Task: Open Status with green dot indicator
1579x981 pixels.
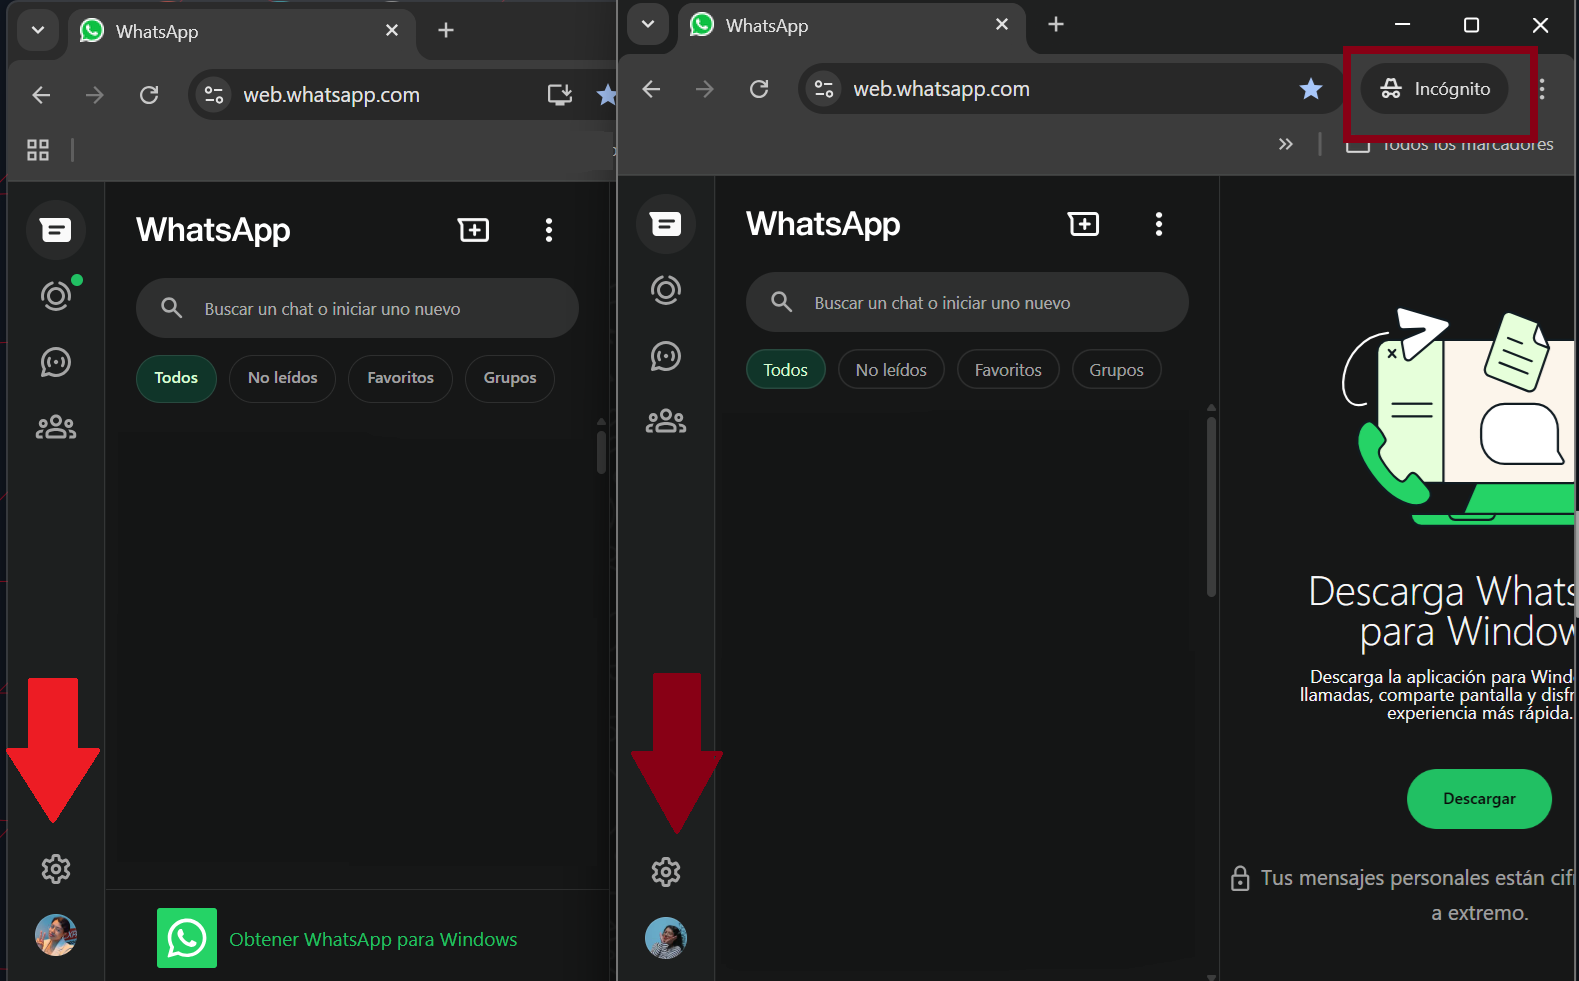Action: pos(56,295)
